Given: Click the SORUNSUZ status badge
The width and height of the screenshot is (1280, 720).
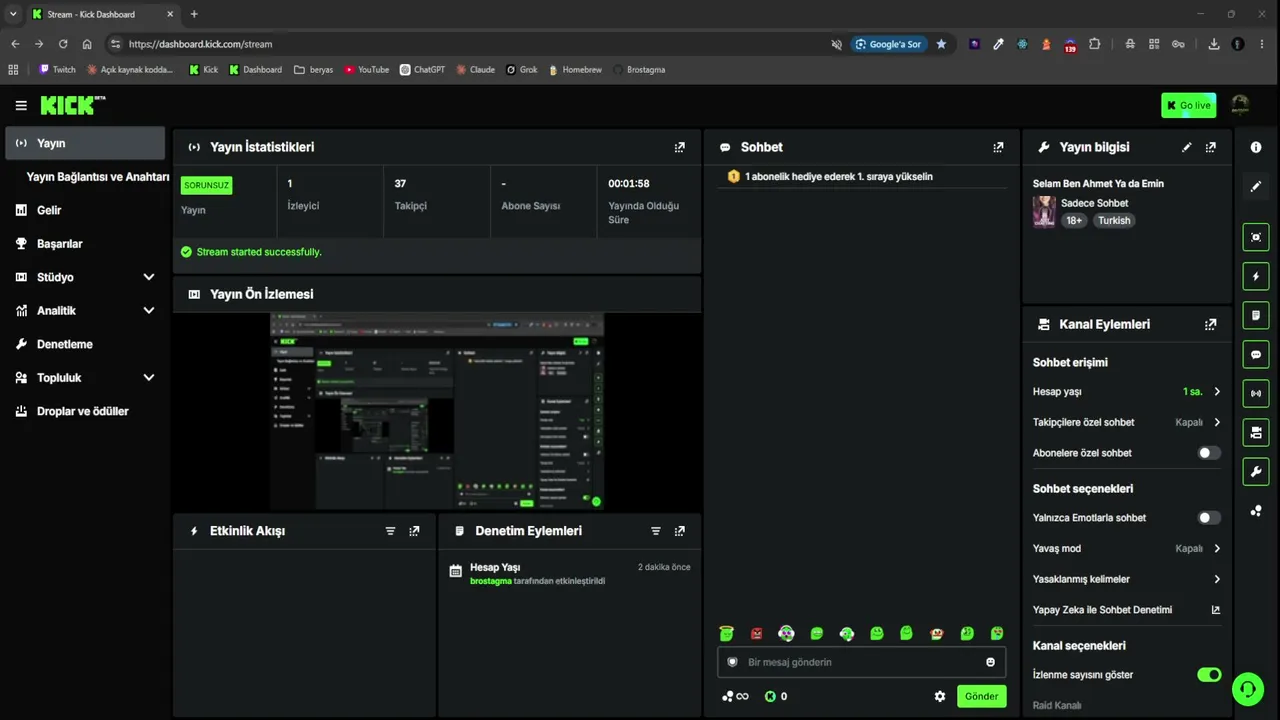Looking at the screenshot, I should [206, 185].
